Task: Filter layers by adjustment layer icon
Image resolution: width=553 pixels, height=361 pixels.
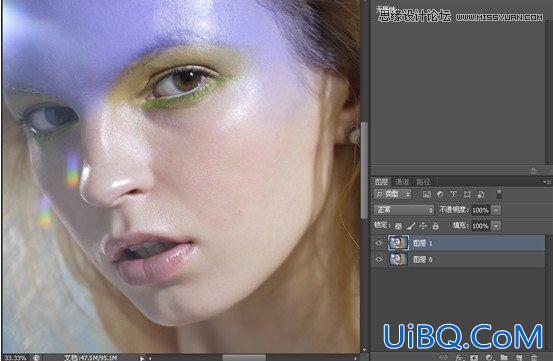Action: point(440,194)
